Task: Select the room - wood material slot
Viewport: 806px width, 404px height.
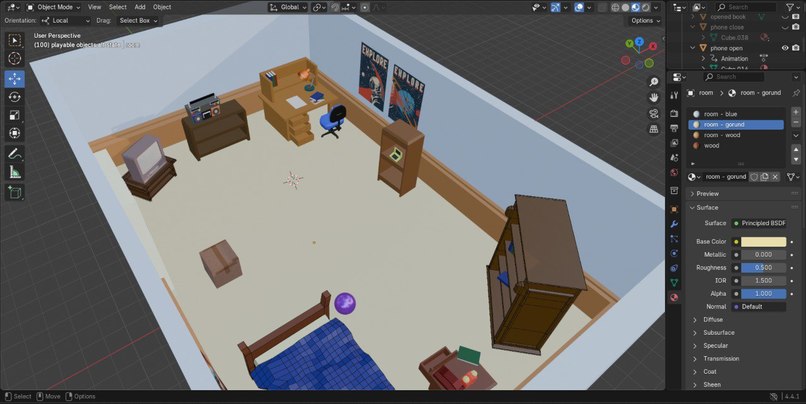Action: [736, 135]
